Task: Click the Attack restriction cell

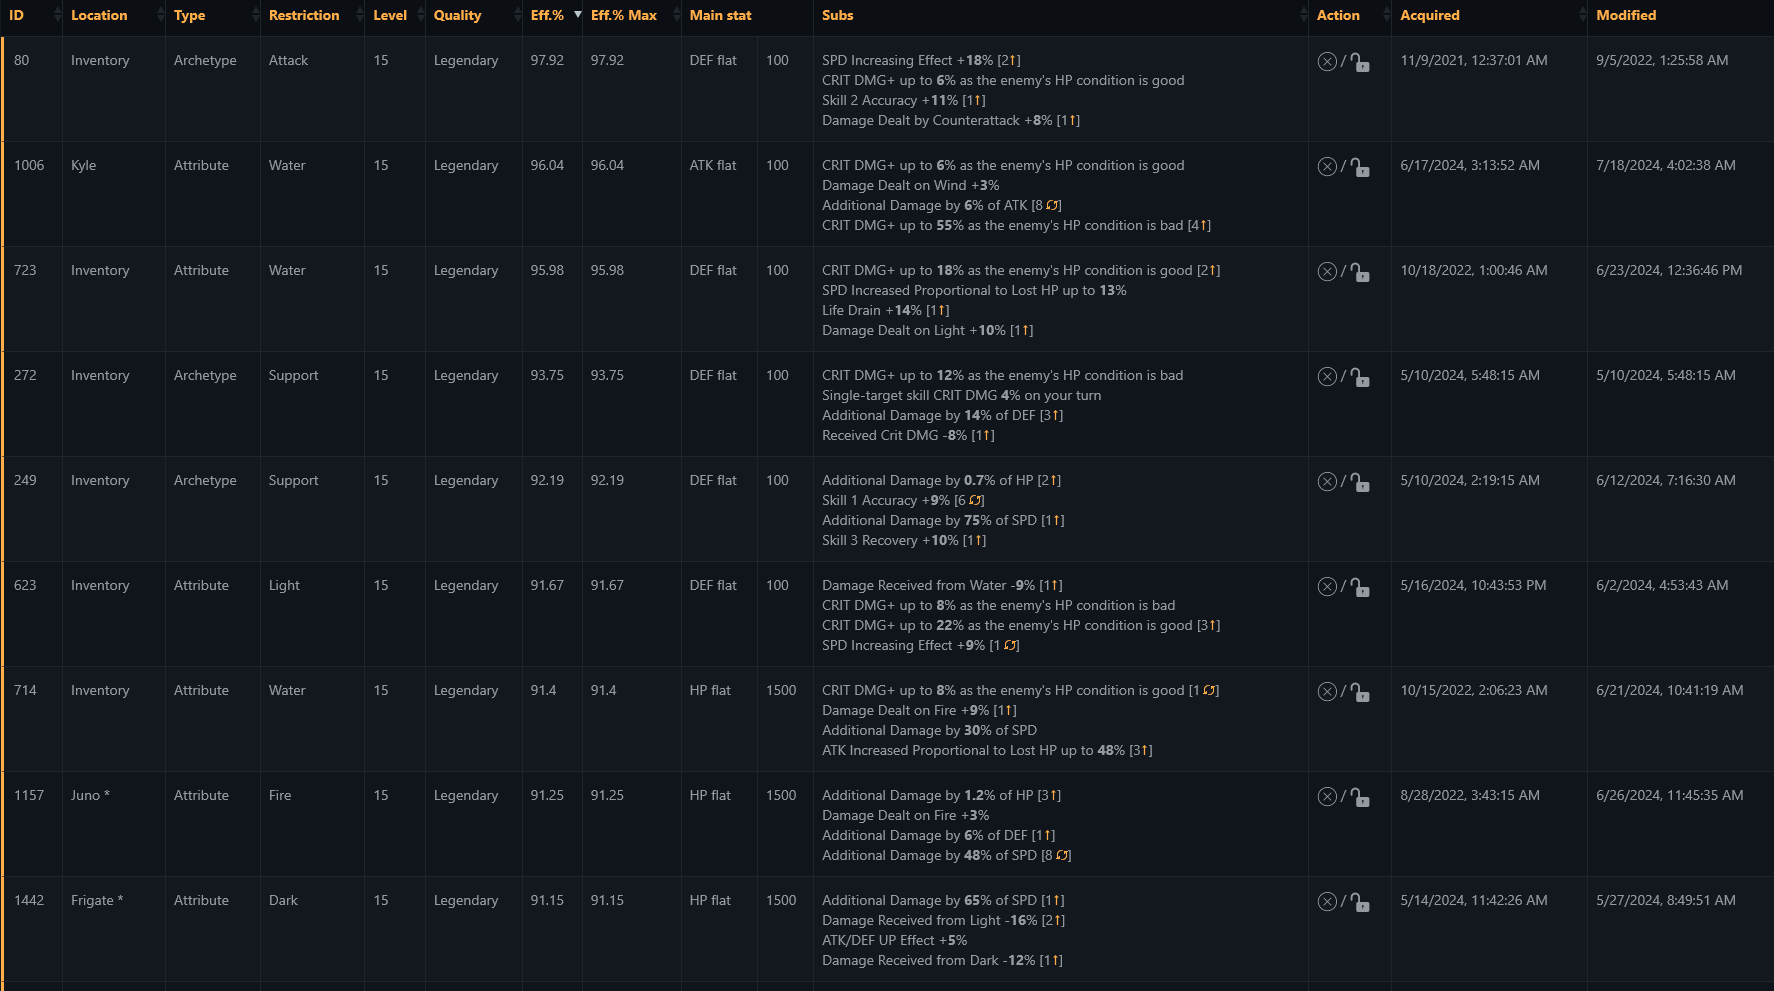Action: click(x=288, y=60)
